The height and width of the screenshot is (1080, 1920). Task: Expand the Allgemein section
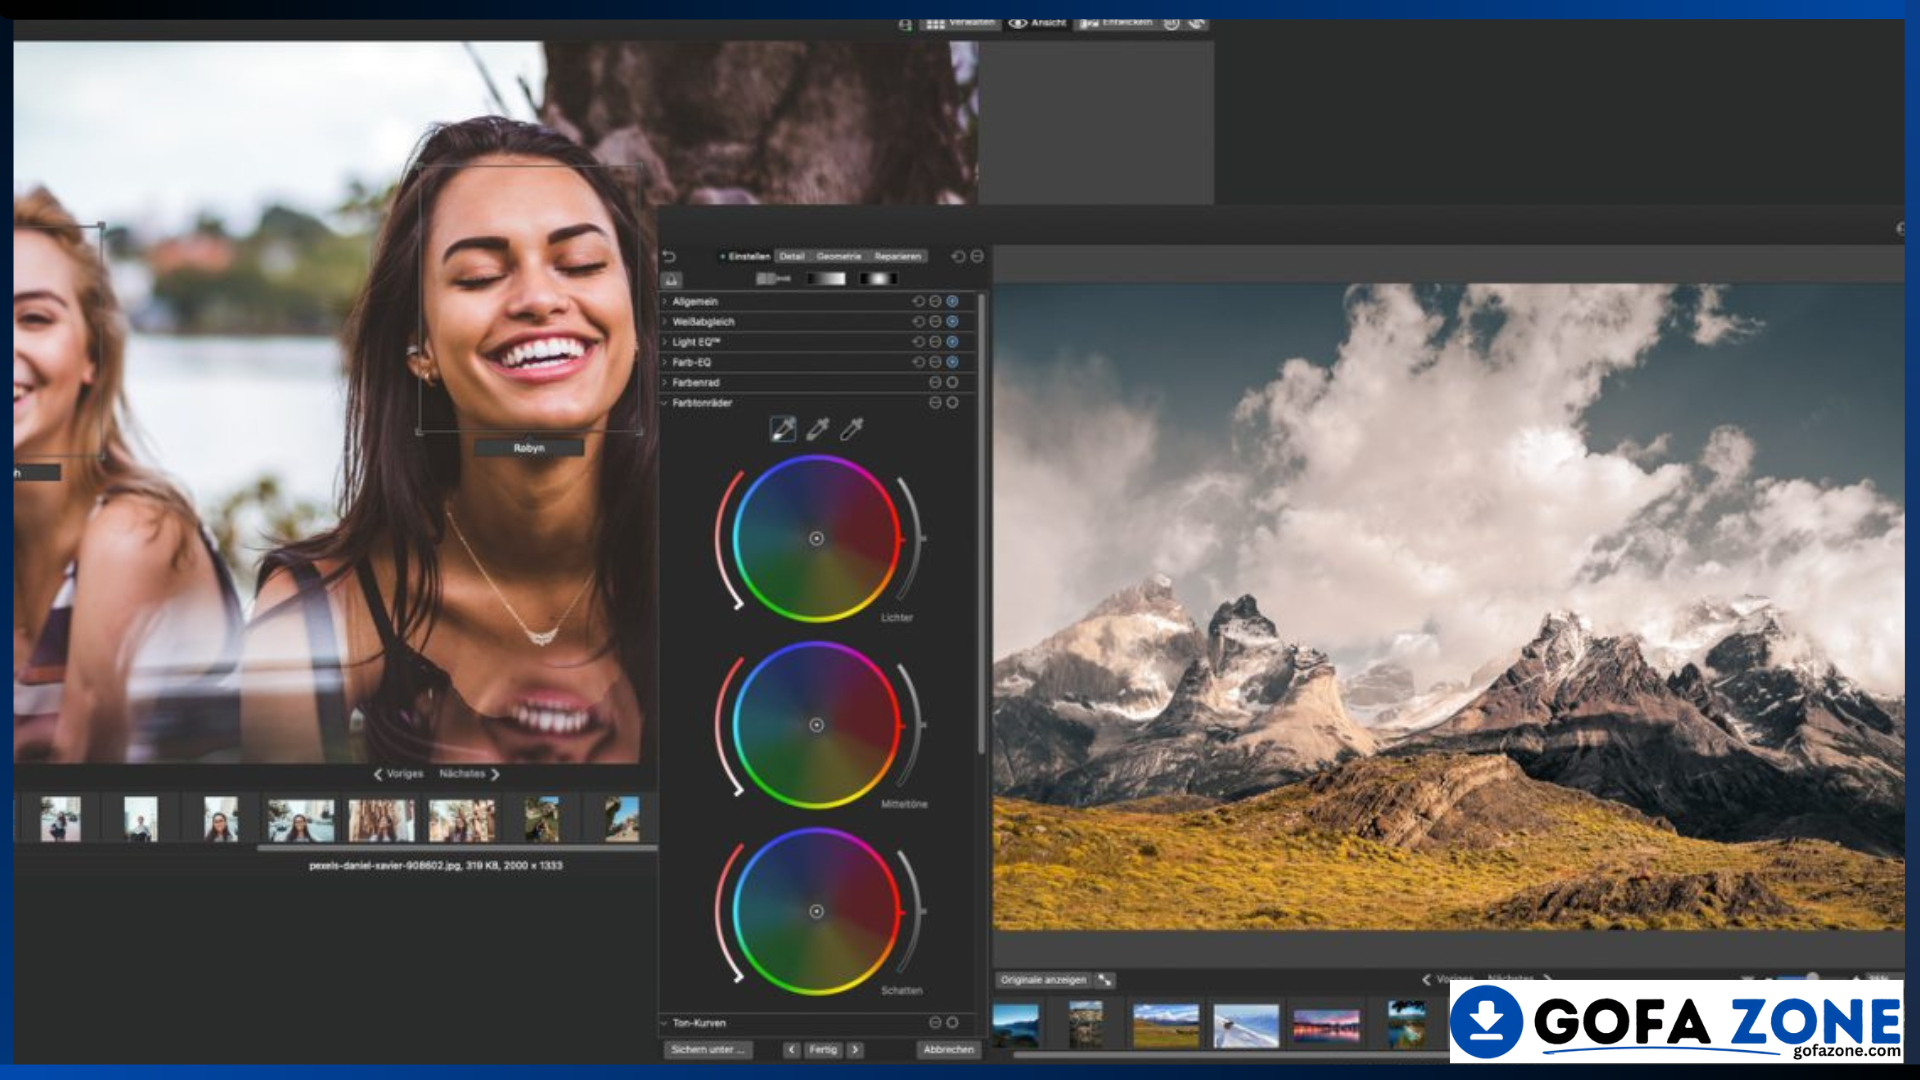click(664, 301)
